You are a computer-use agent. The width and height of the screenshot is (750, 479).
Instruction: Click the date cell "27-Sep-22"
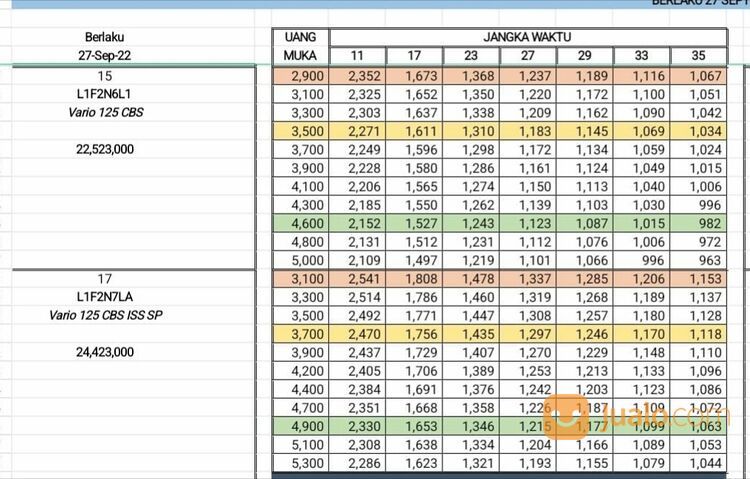point(104,56)
